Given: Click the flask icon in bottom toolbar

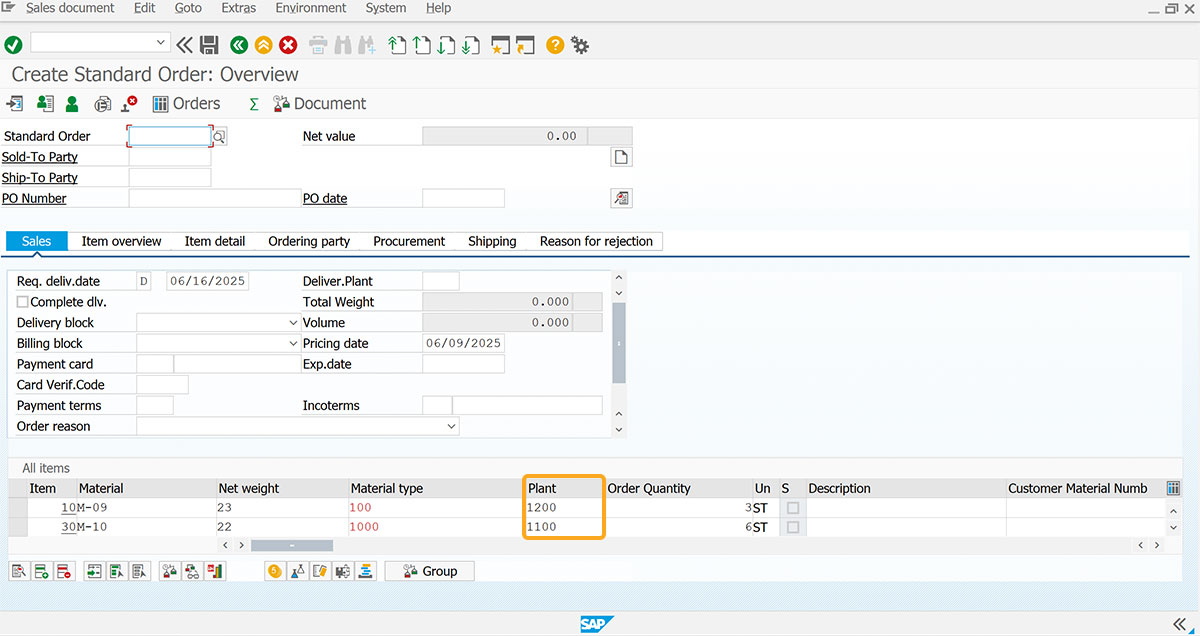Looking at the screenshot, I should pyautogui.click(x=297, y=571).
